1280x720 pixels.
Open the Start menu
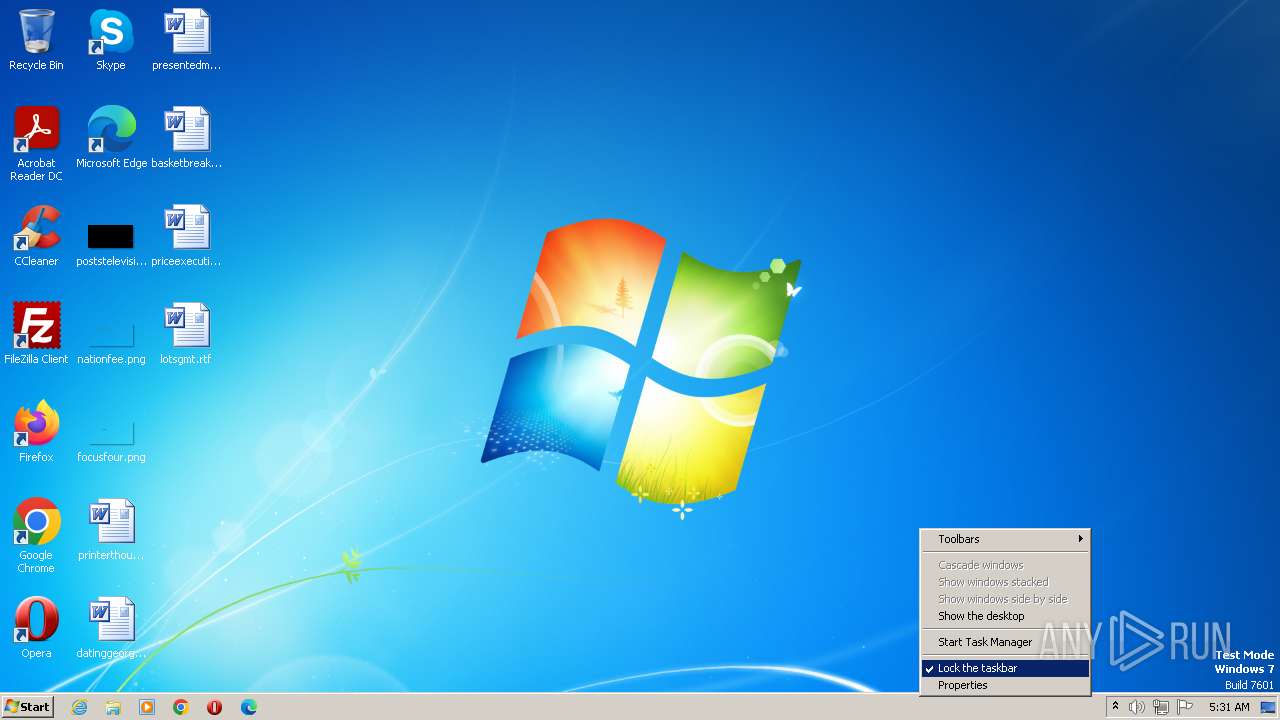27,707
